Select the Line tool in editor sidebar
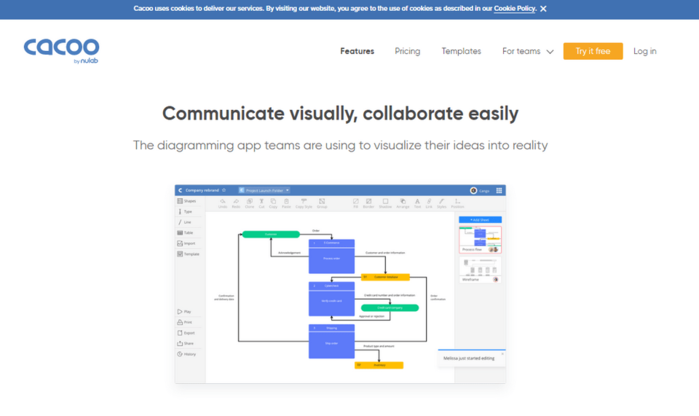 [x=180, y=222]
